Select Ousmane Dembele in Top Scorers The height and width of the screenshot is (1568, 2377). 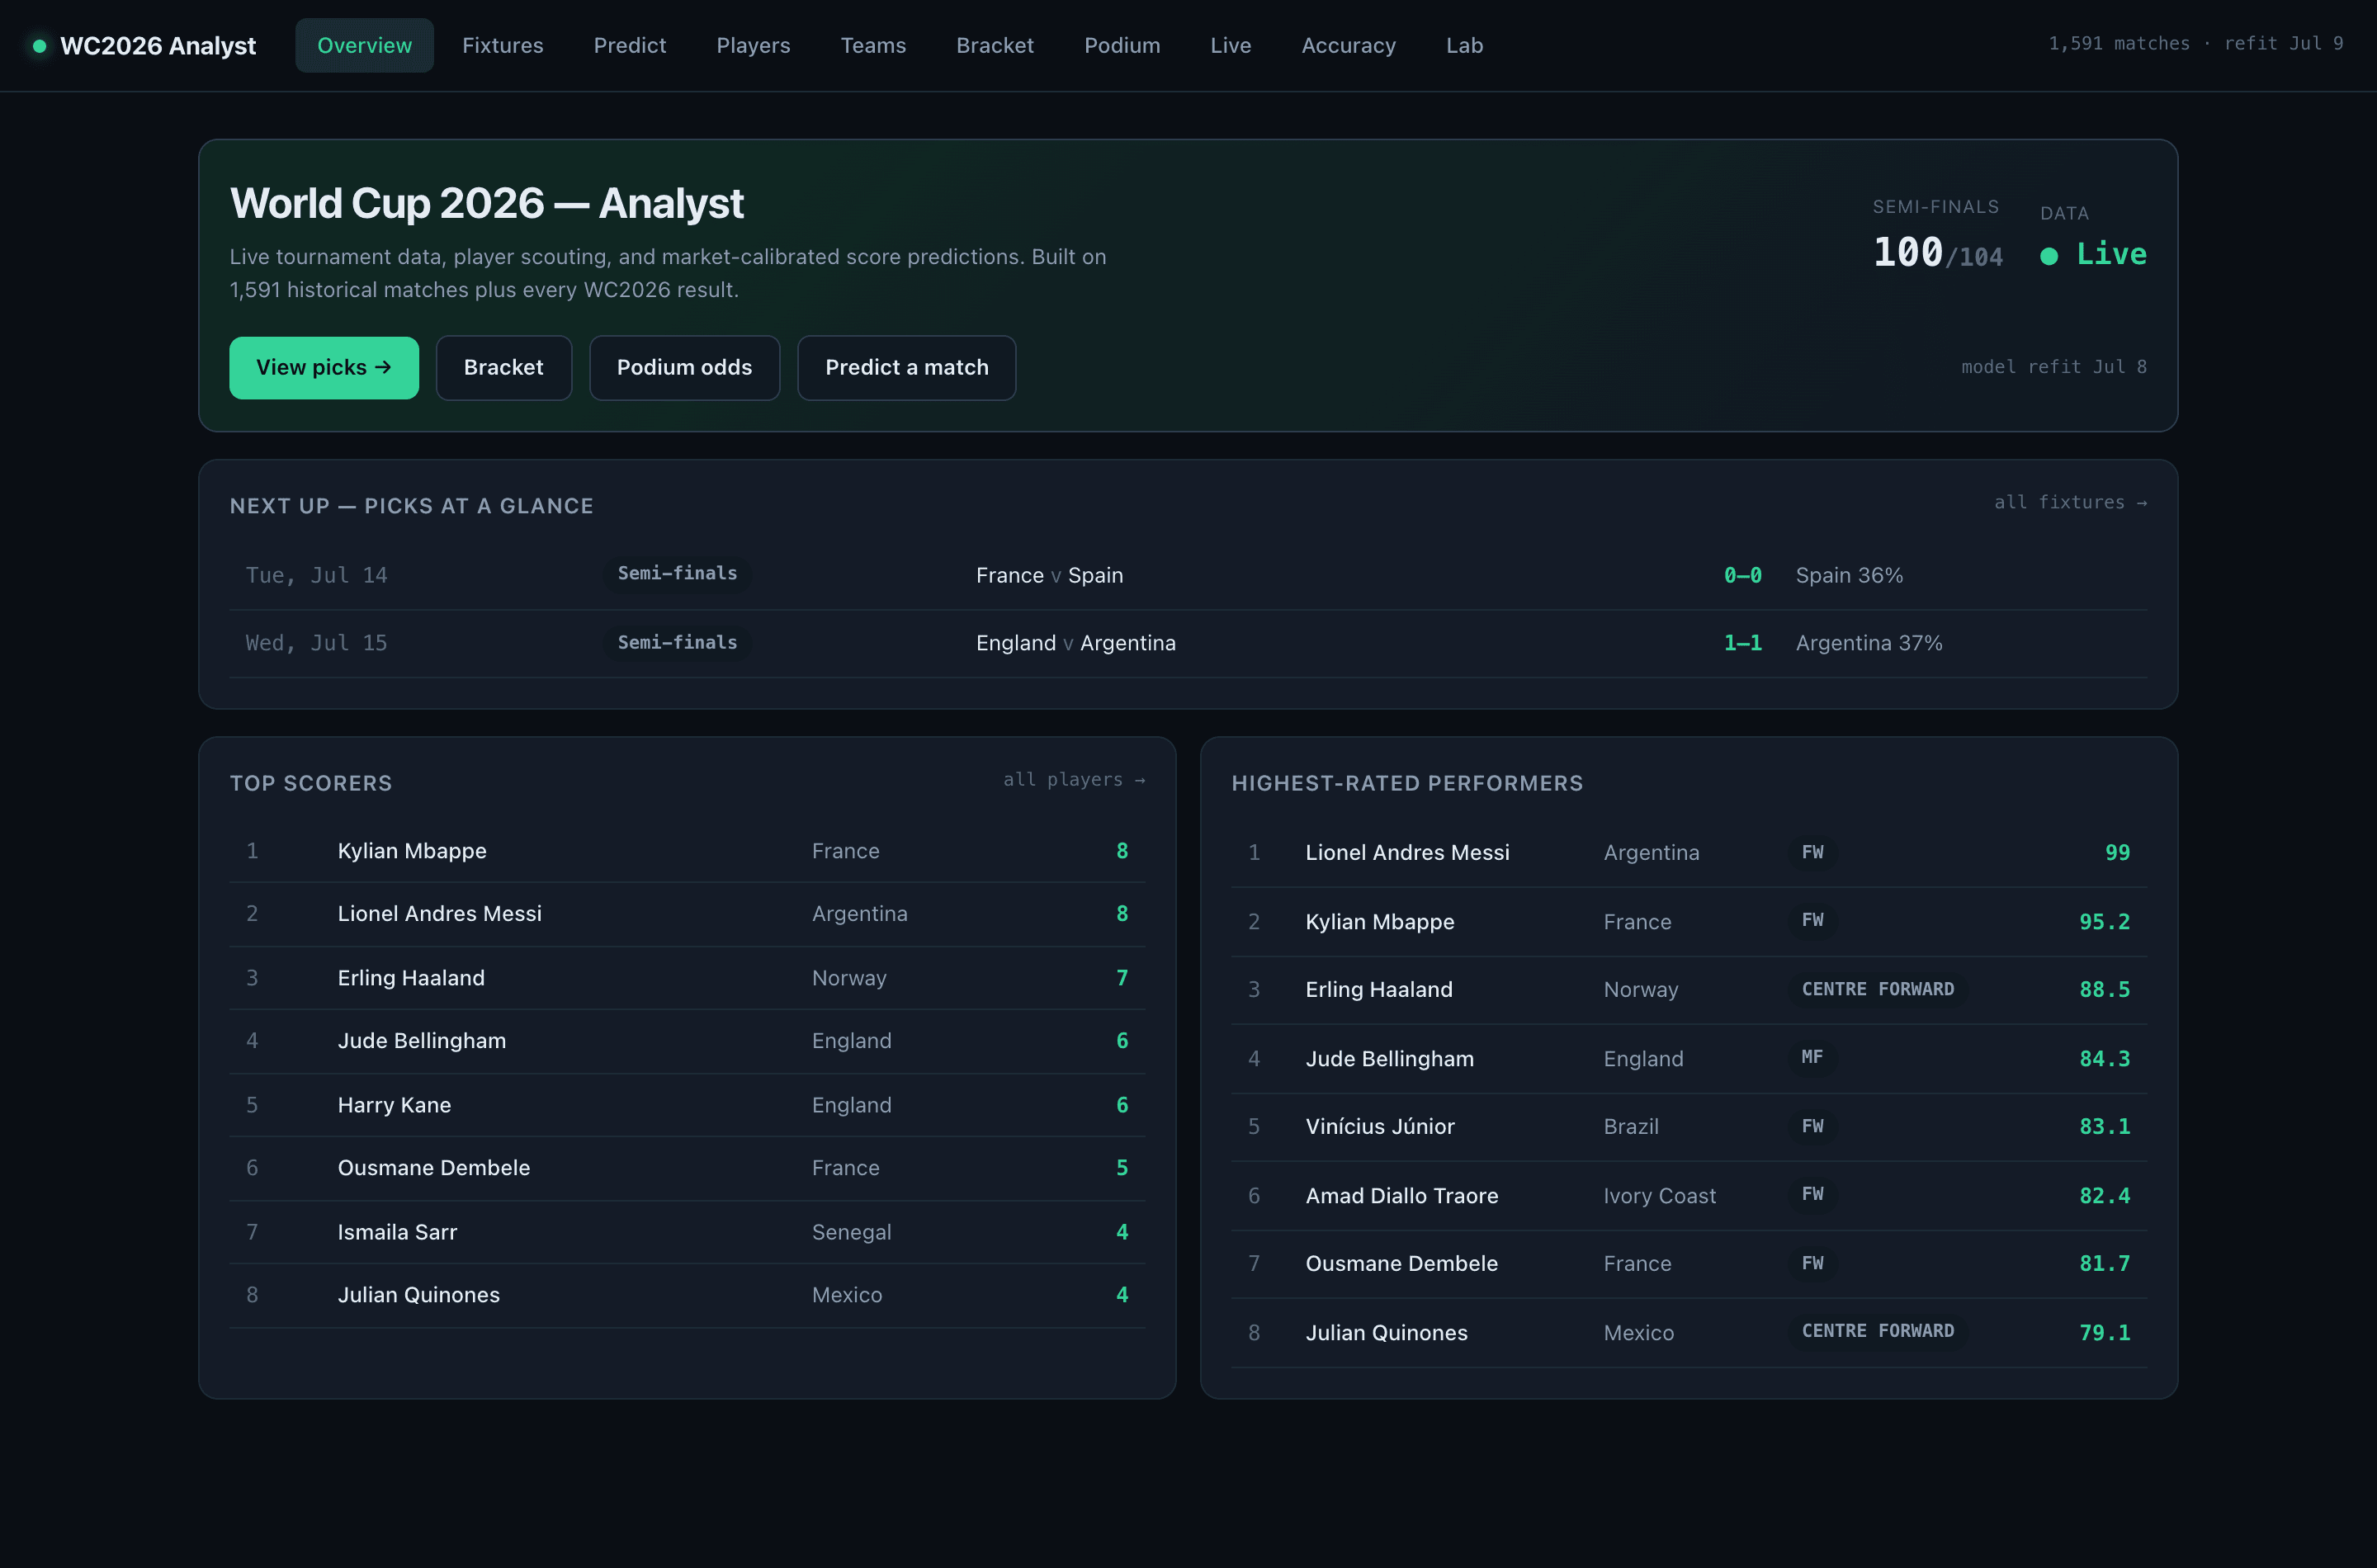click(687, 1168)
